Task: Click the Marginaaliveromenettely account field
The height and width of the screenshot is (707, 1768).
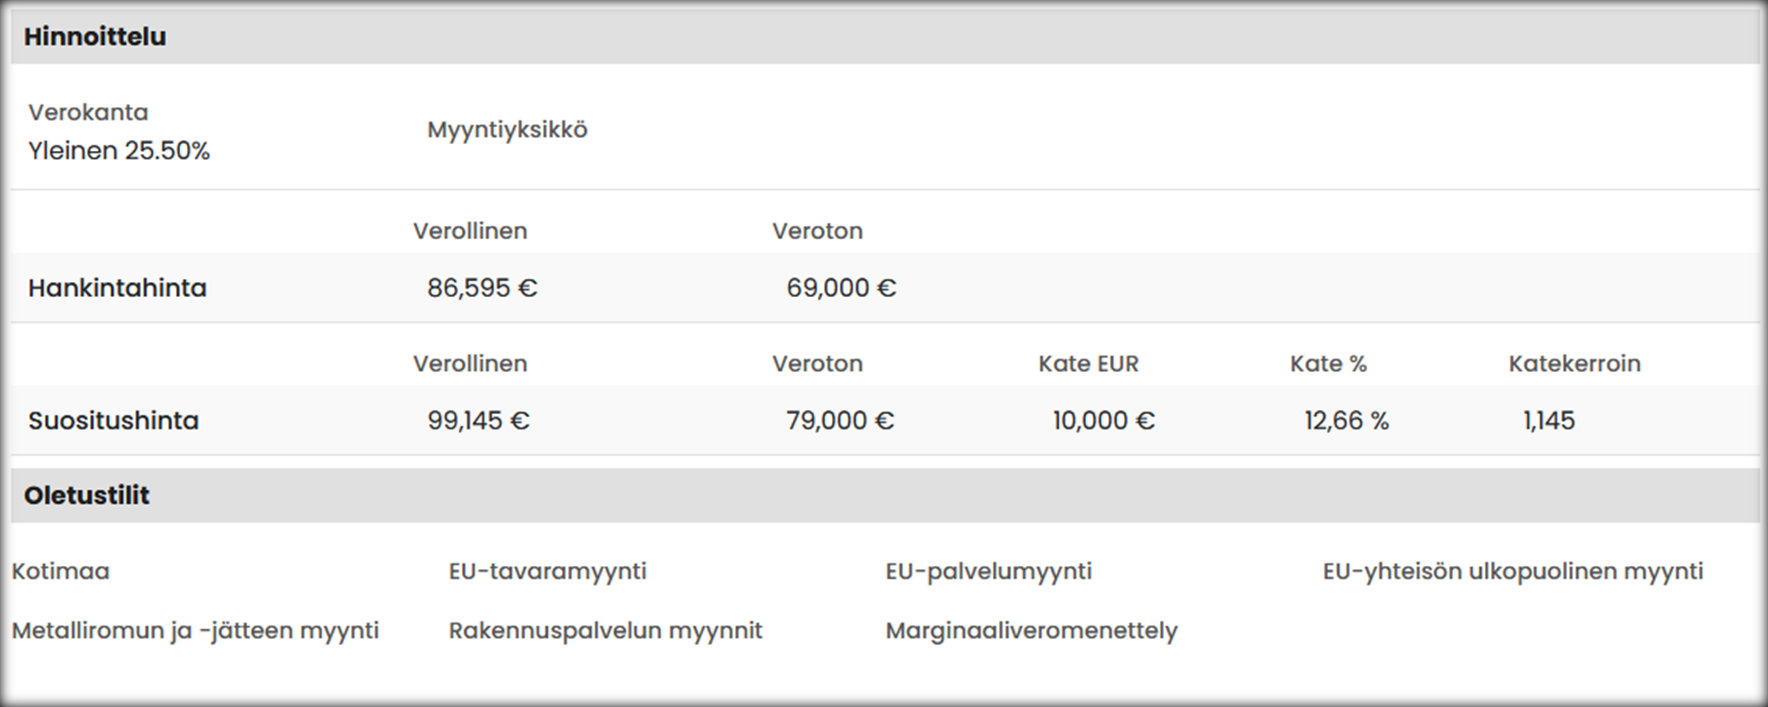Action: point(1031,630)
